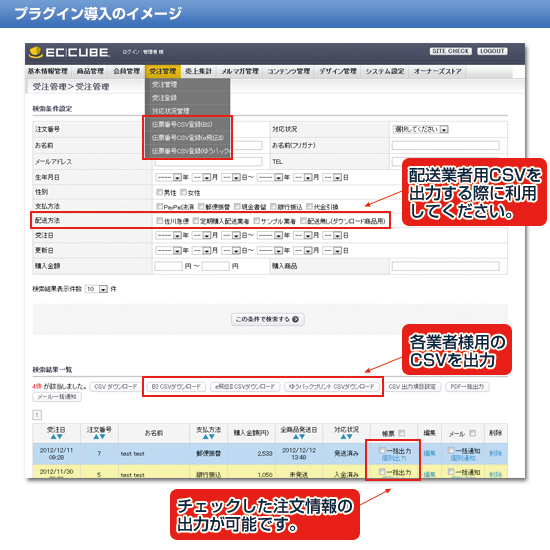Sort 注文番号 column ascending with up arrow
This screenshot has width=550, height=550.
pos(96,437)
